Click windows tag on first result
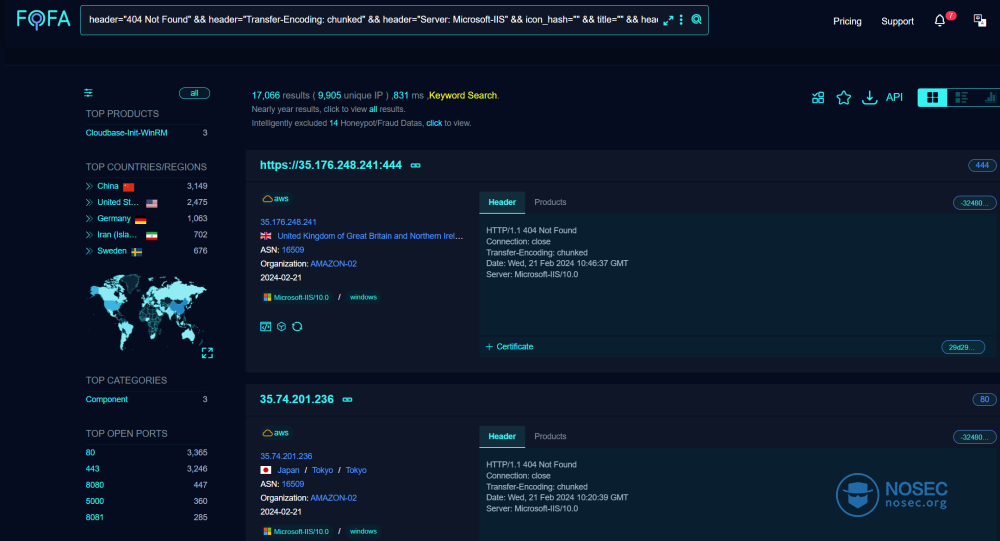The height and width of the screenshot is (541, 1000). pyautogui.click(x=363, y=297)
